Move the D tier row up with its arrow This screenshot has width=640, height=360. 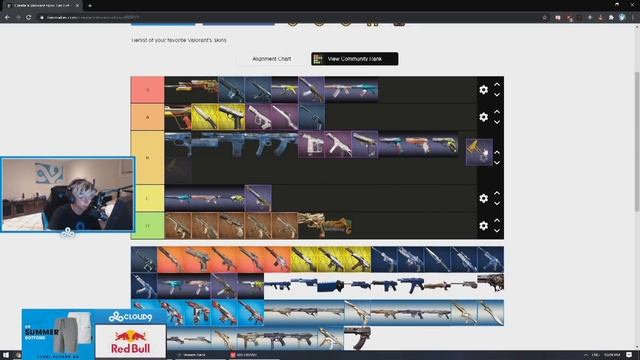pyautogui.click(x=497, y=220)
